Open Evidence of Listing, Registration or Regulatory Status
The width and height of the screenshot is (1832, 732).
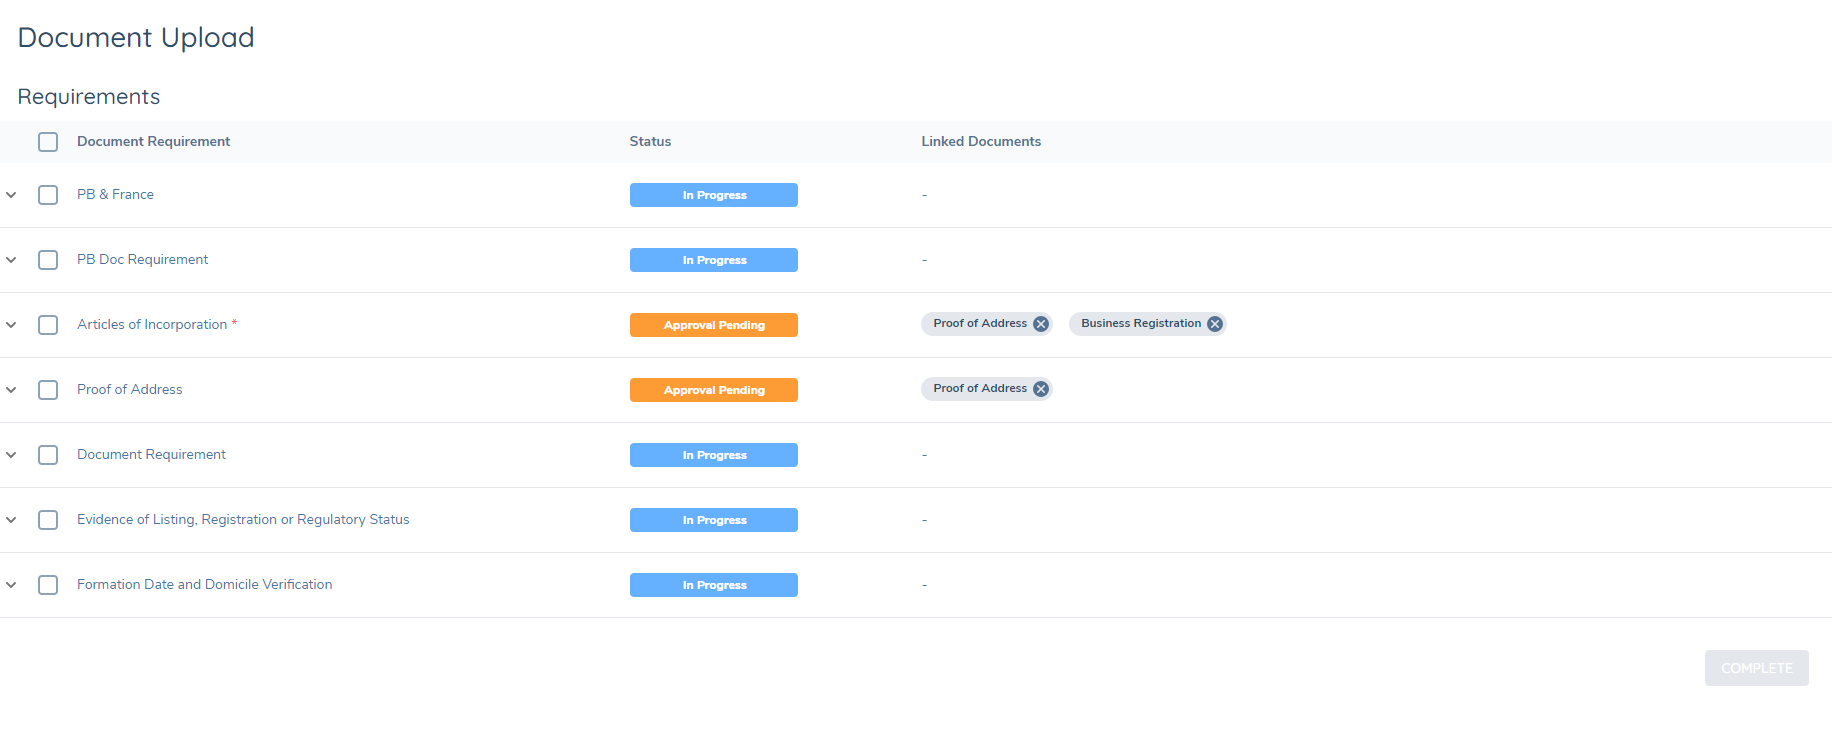(x=243, y=520)
